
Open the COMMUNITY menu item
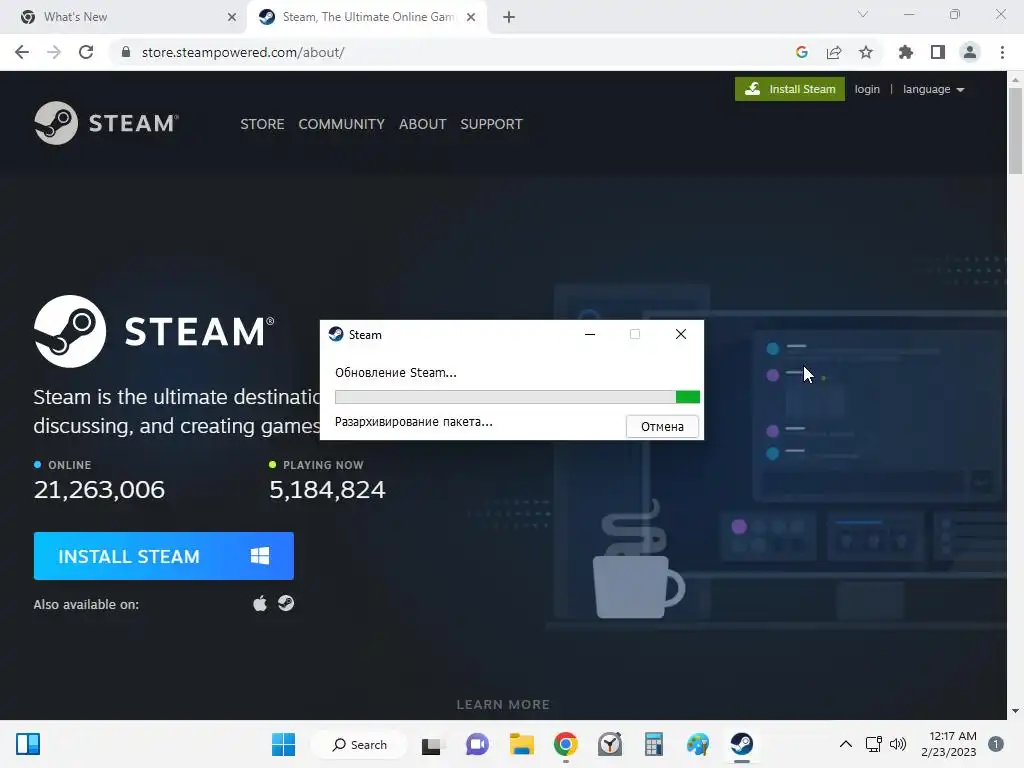tap(342, 124)
